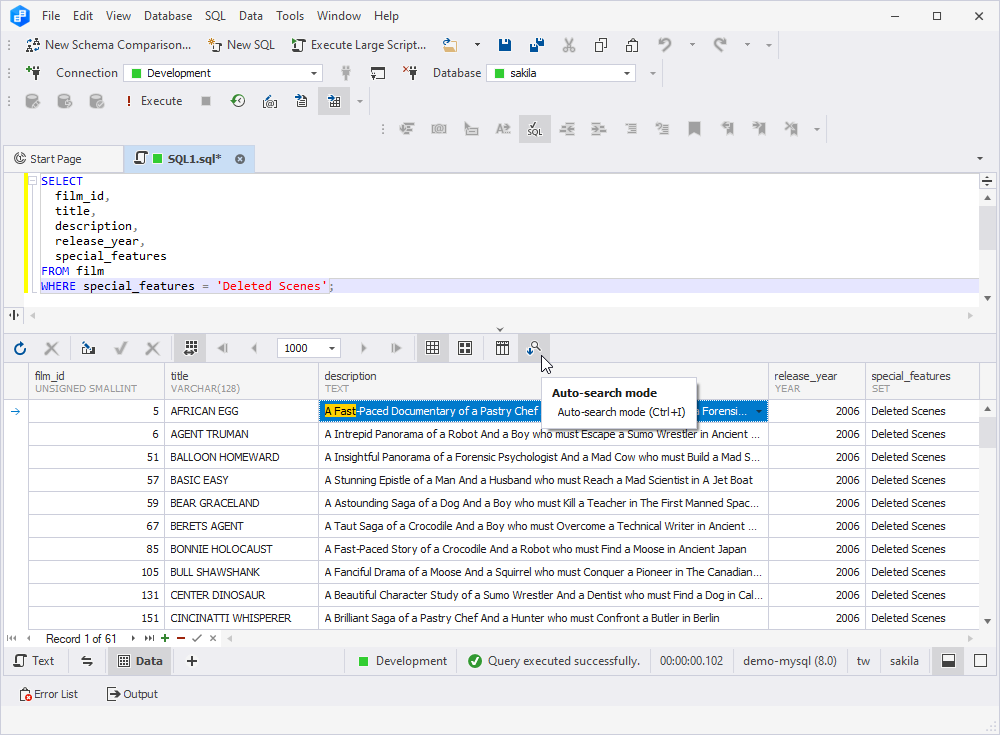
Task: Open dropdown arrow in AFRICAN EGG description cell
Action: tap(759, 412)
